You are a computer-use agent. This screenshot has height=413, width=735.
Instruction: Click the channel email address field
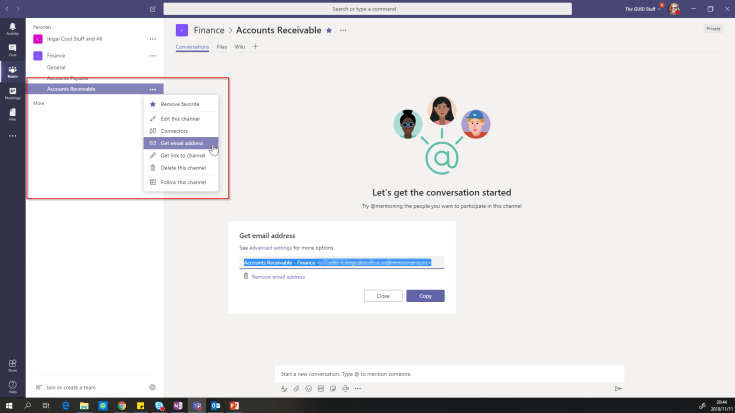337,262
